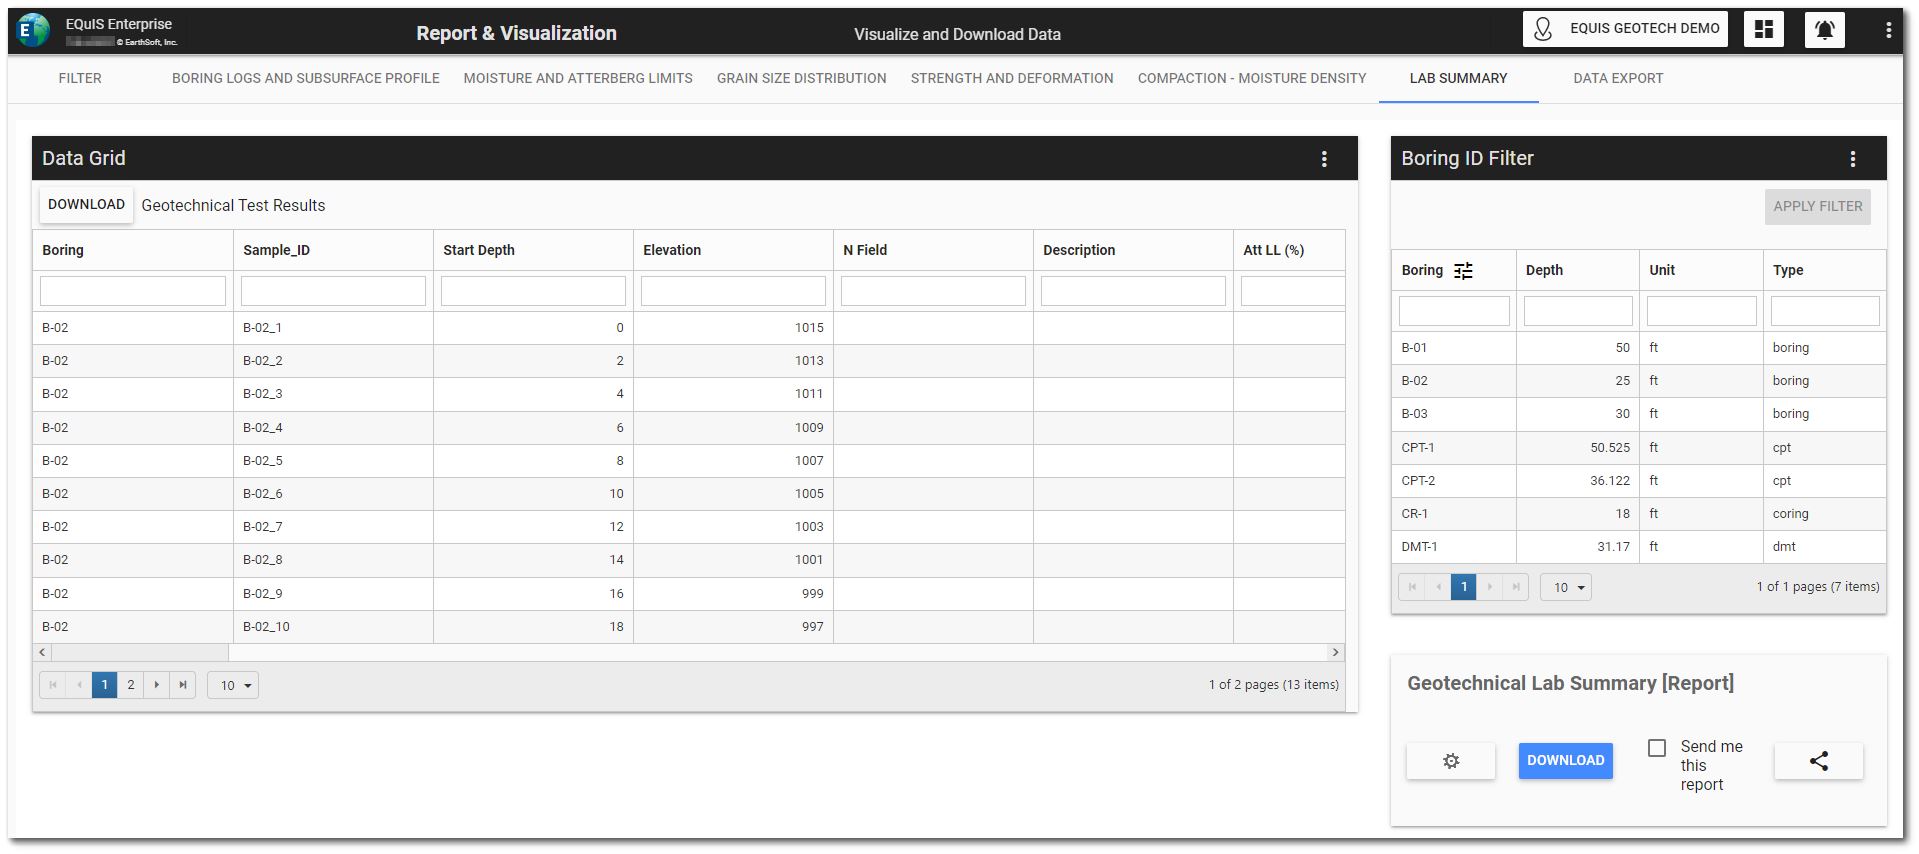Screen dimensions: 1919x854
Task: Switch to the Grain Size Distribution tab
Action: (801, 78)
